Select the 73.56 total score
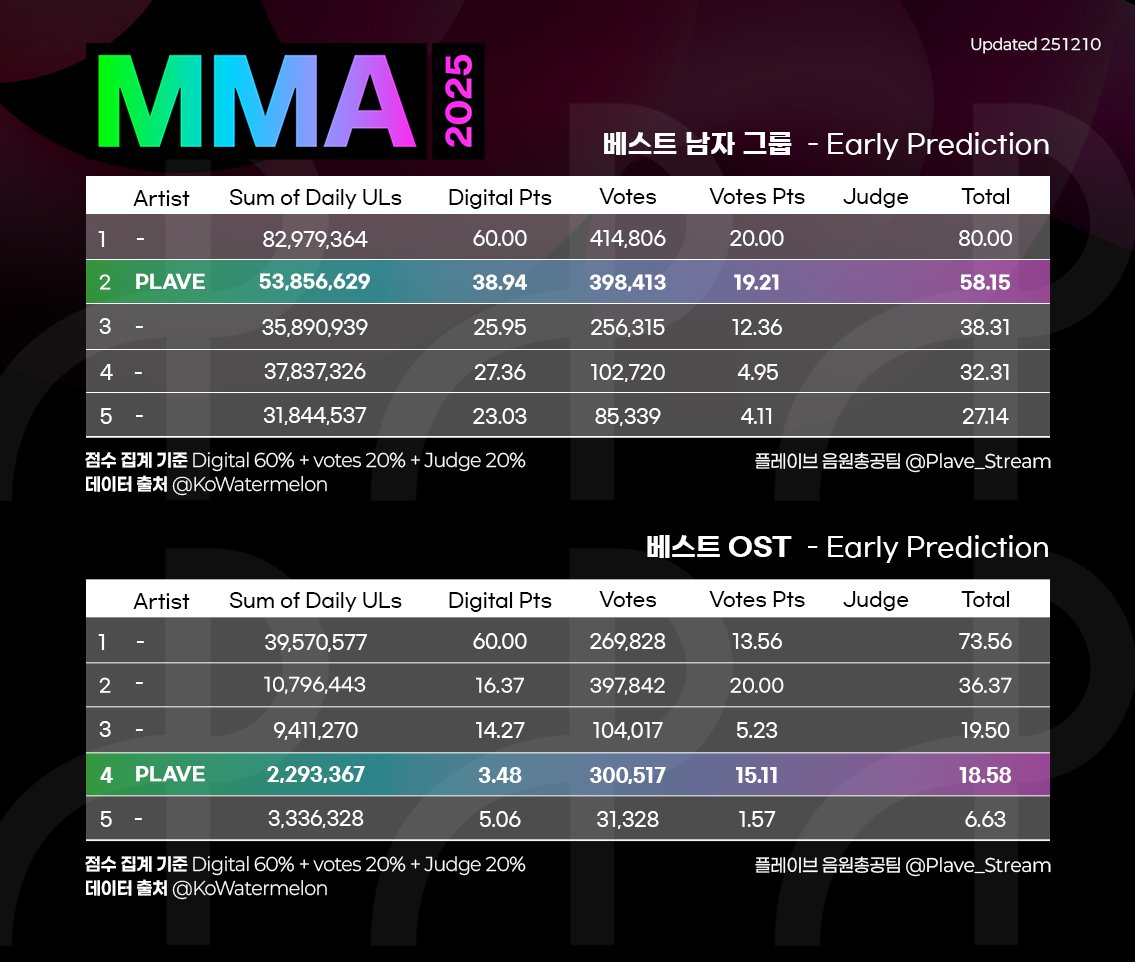 [985, 641]
